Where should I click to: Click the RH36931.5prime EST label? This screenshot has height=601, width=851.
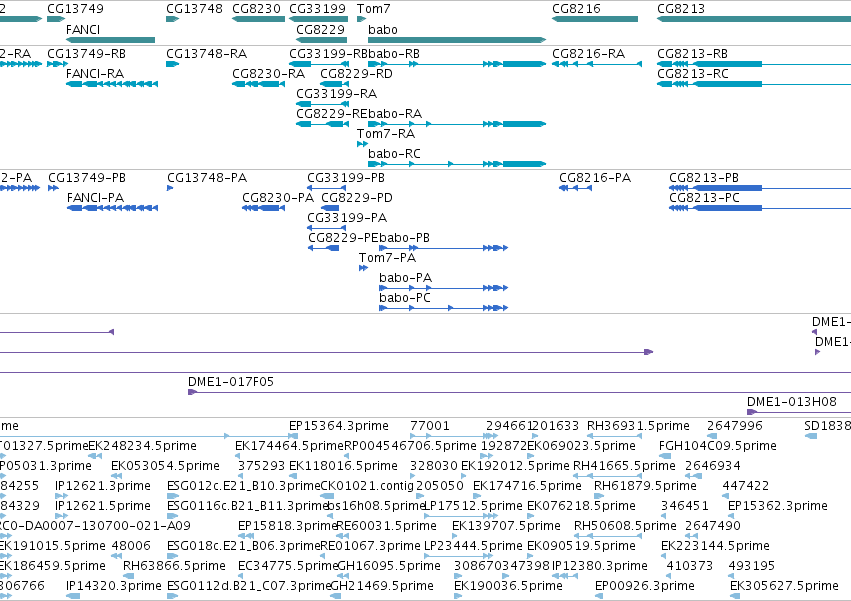(638, 426)
